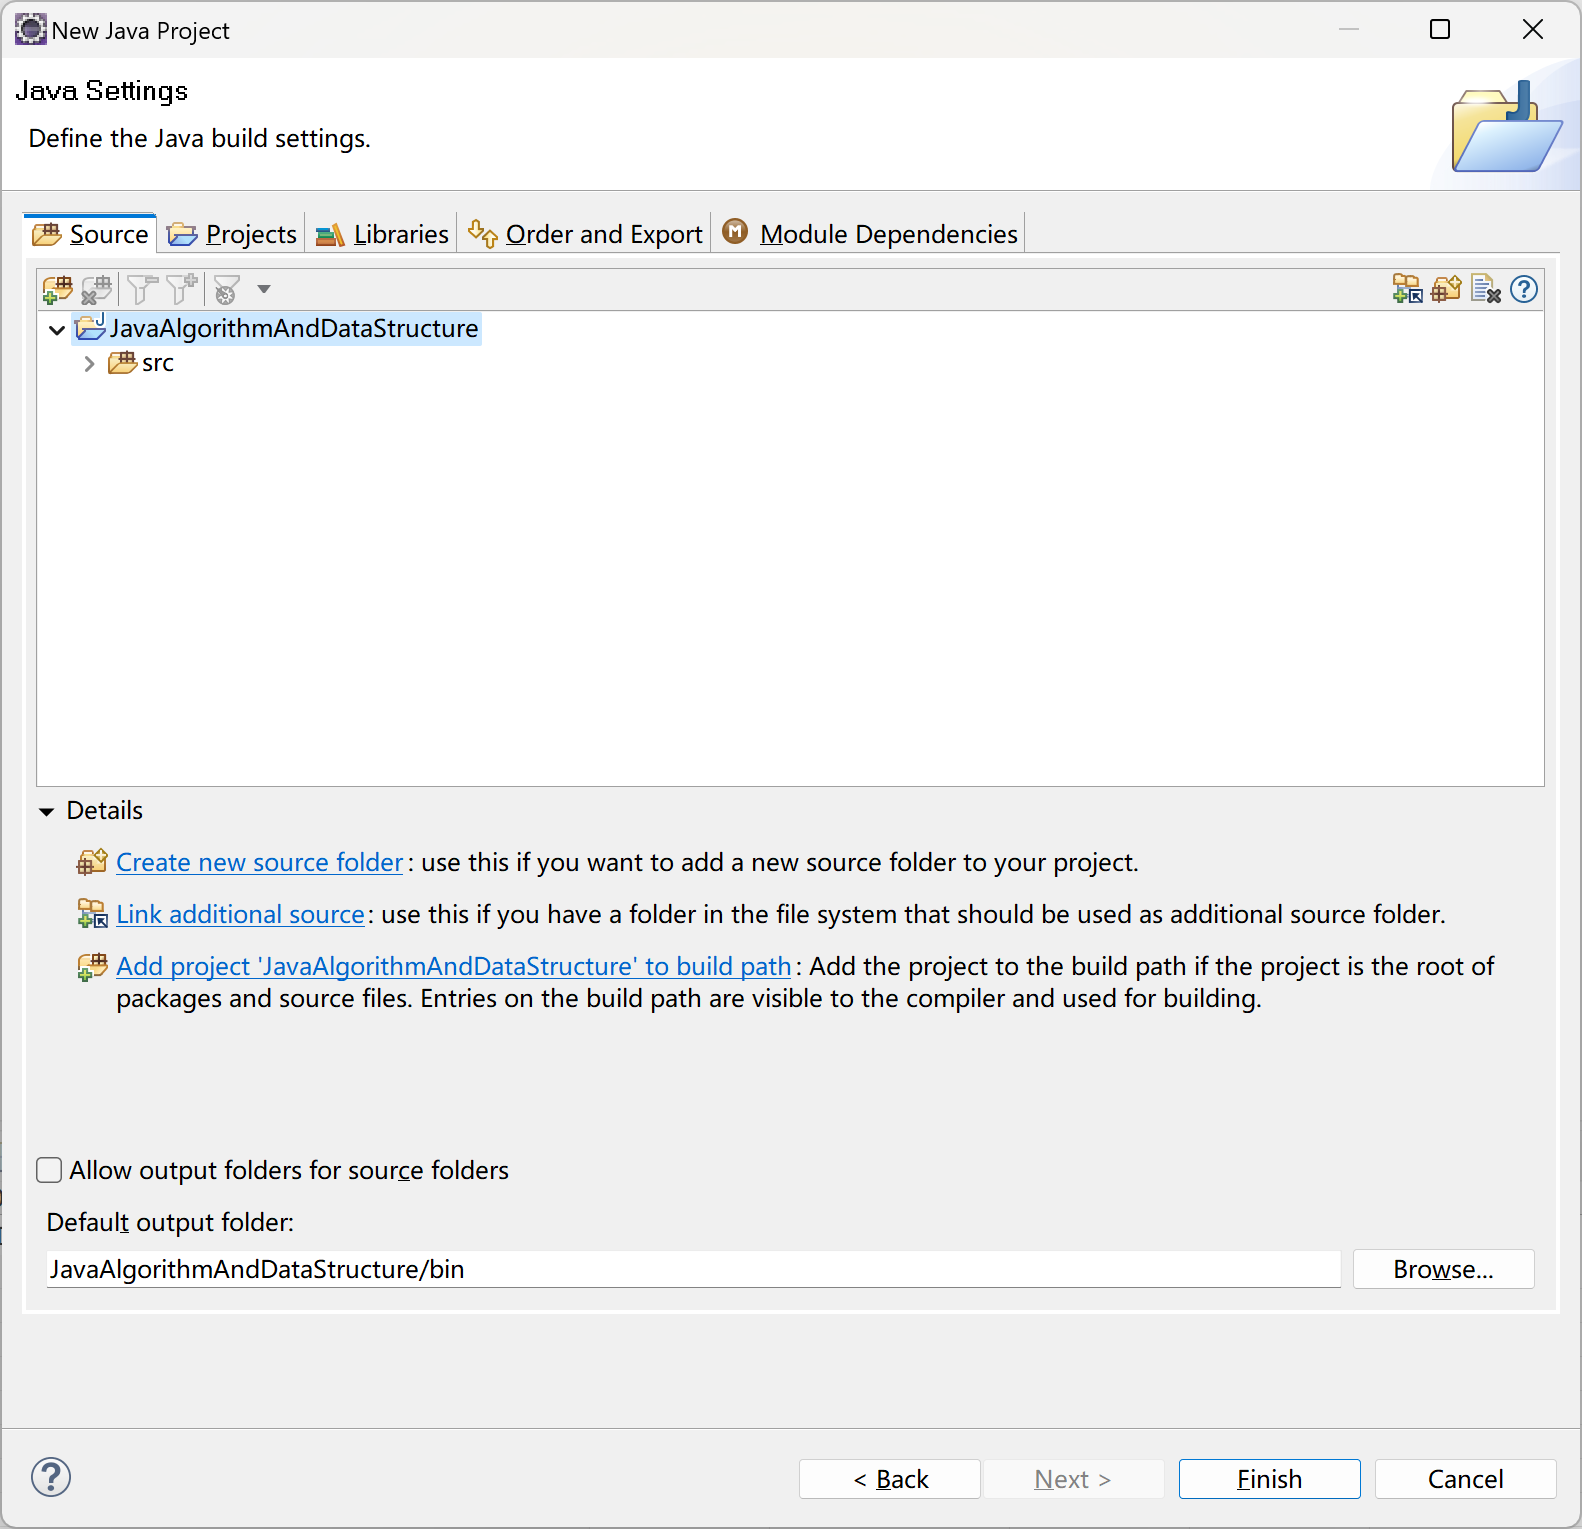The height and width of the screenshot is (1529, 1582).
Task: Click Add to build path toolbar icon
Action: [58, 290]
